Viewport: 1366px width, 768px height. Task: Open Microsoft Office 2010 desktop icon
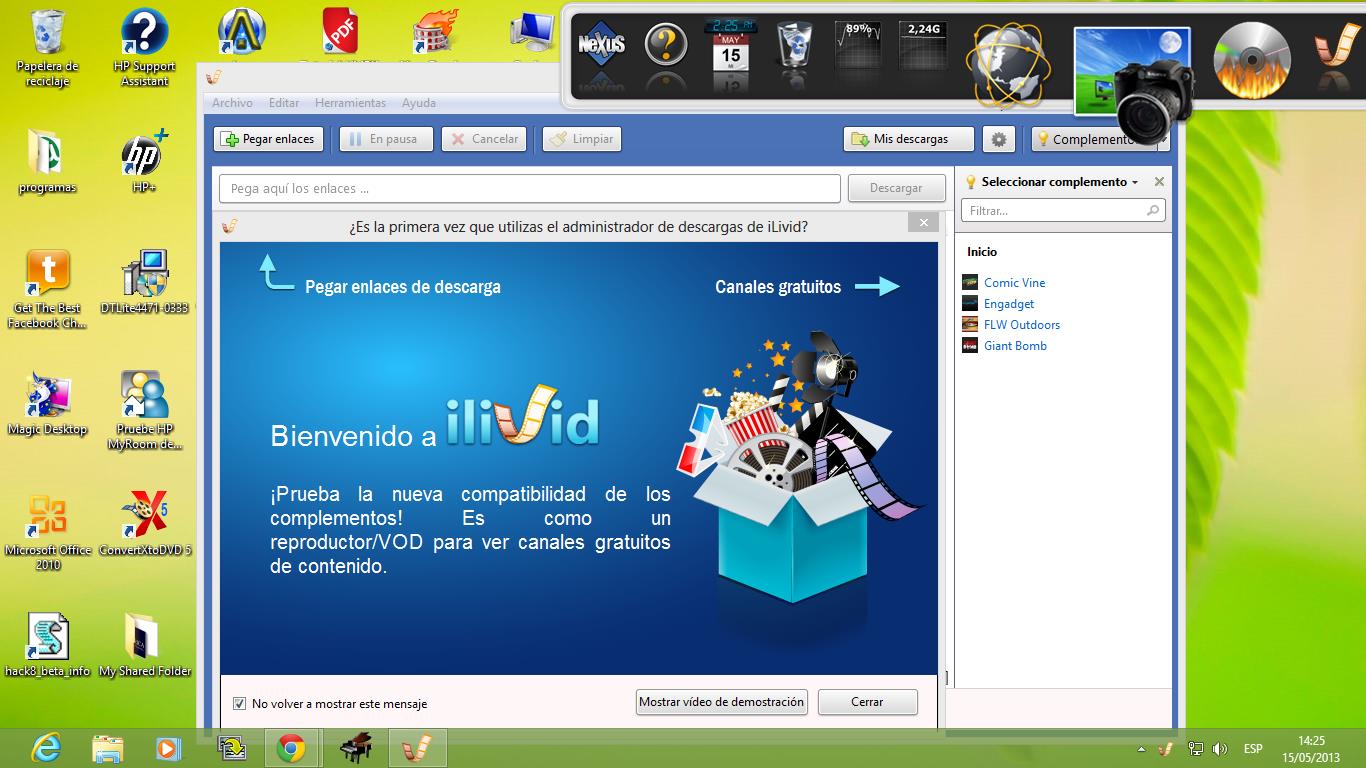click(x=47, y=532)
